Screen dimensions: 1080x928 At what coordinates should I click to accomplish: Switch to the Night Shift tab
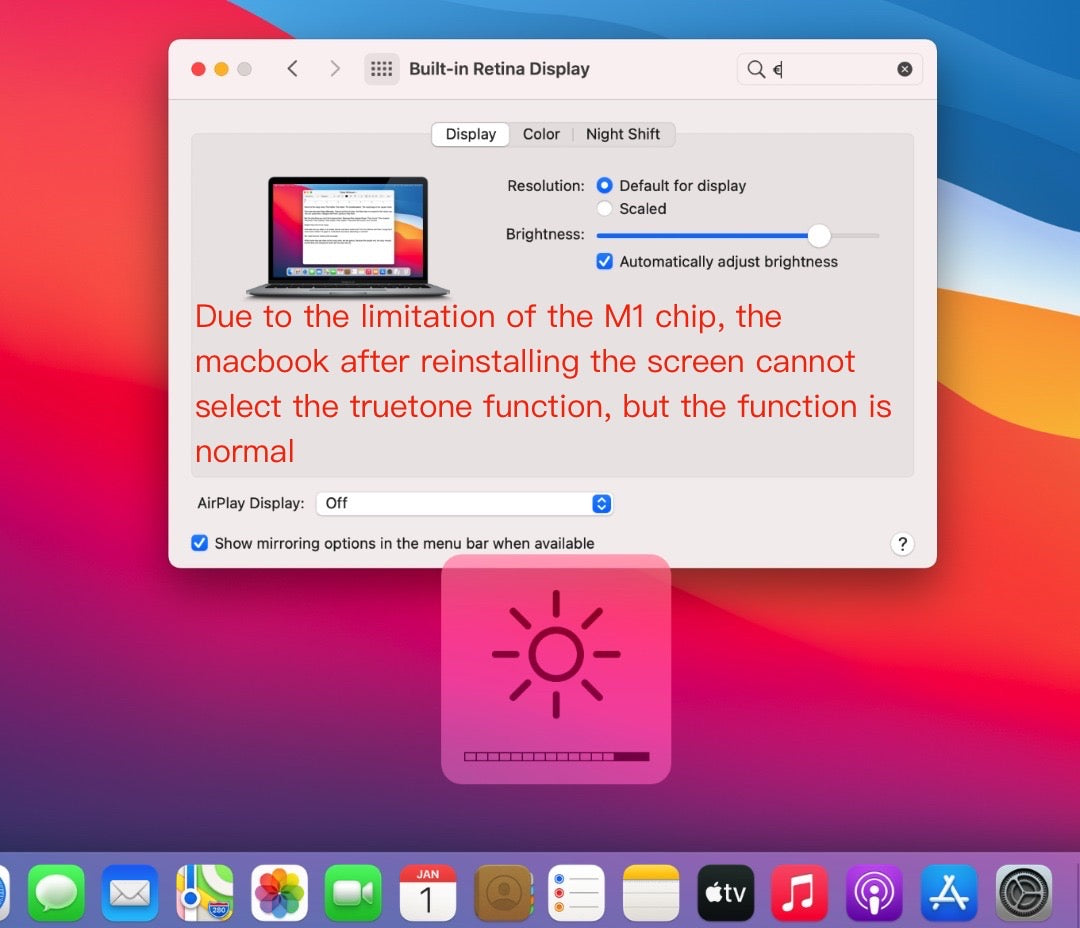coord(623,134)
